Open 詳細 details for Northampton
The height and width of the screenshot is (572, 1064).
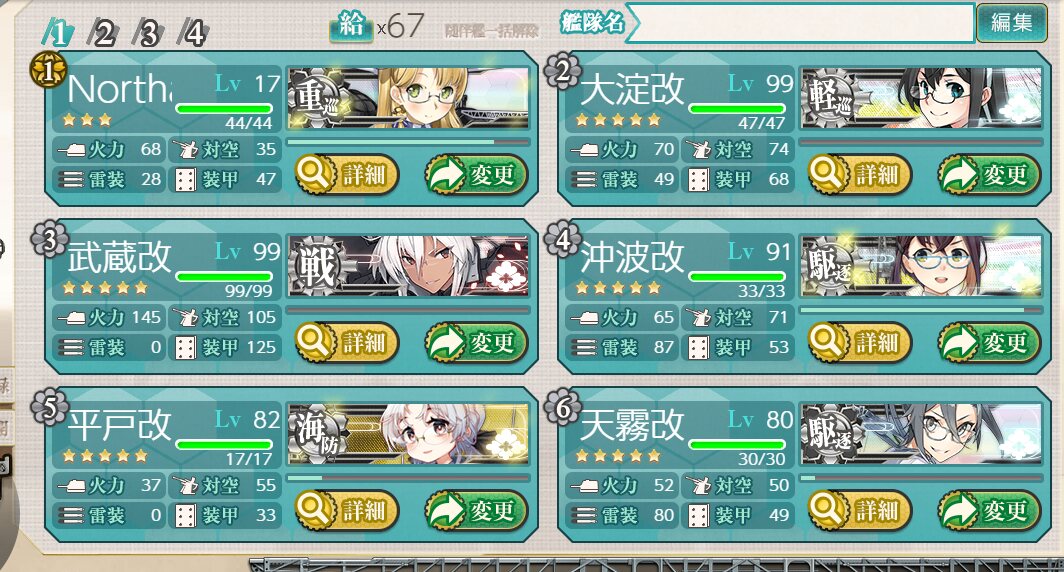(x=347, y=175)
